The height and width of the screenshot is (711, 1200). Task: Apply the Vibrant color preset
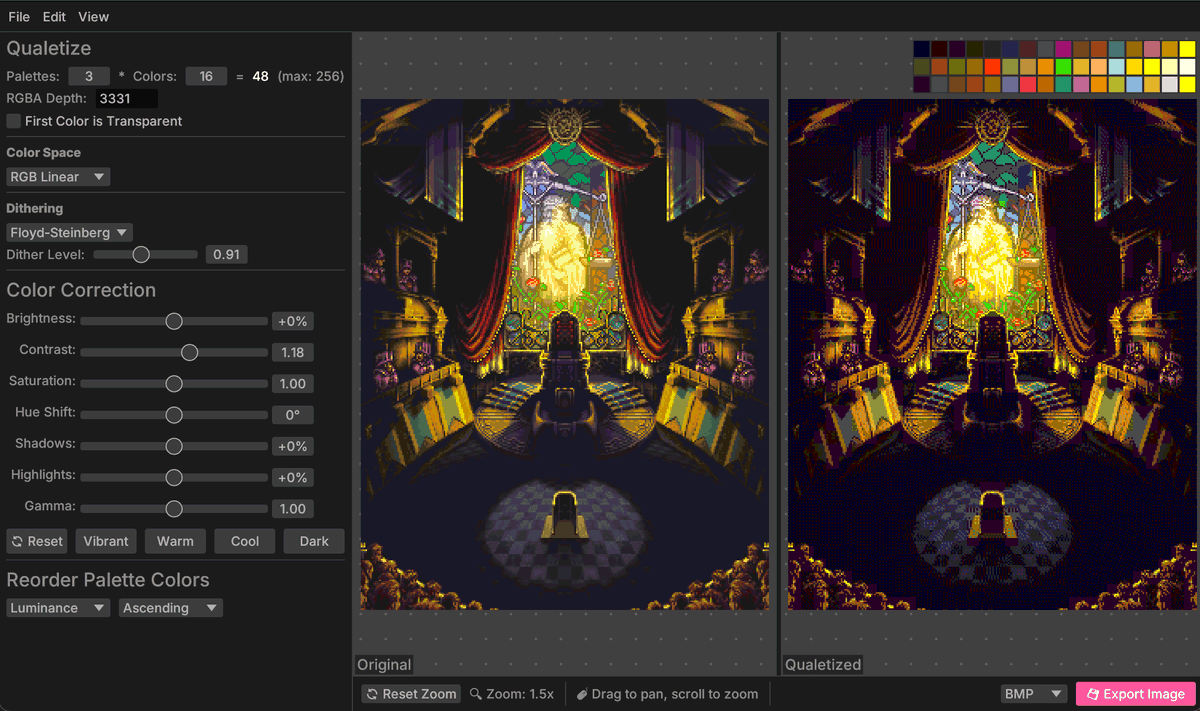(105, 541)
